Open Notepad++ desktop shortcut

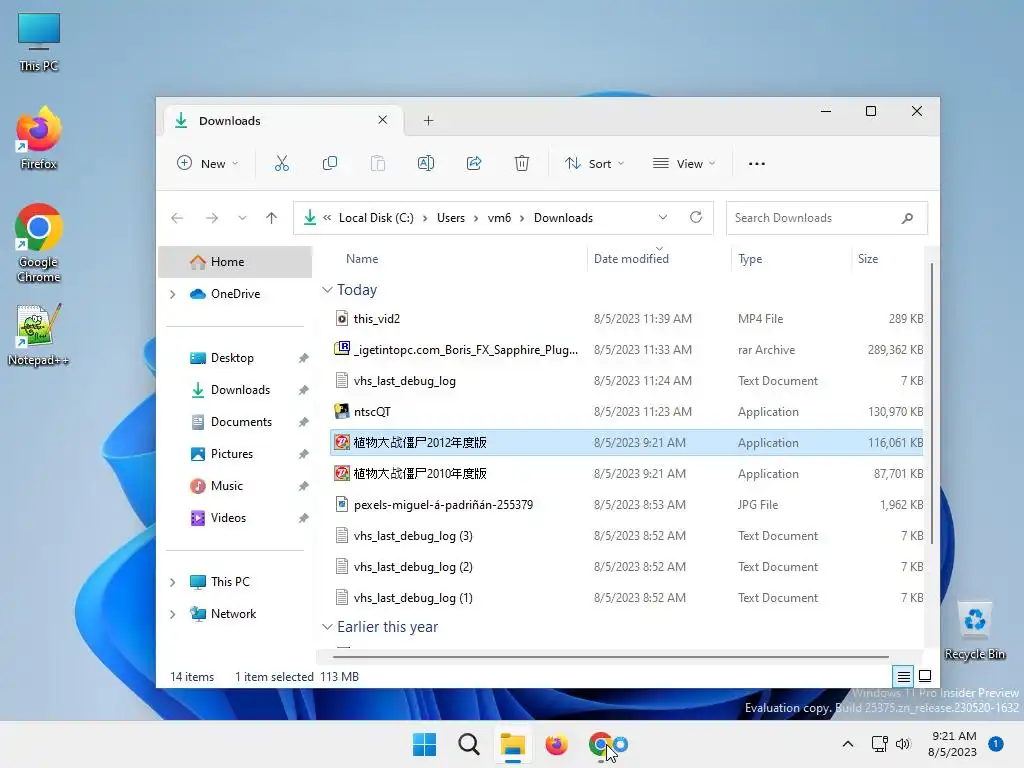(x=39, y=335)
